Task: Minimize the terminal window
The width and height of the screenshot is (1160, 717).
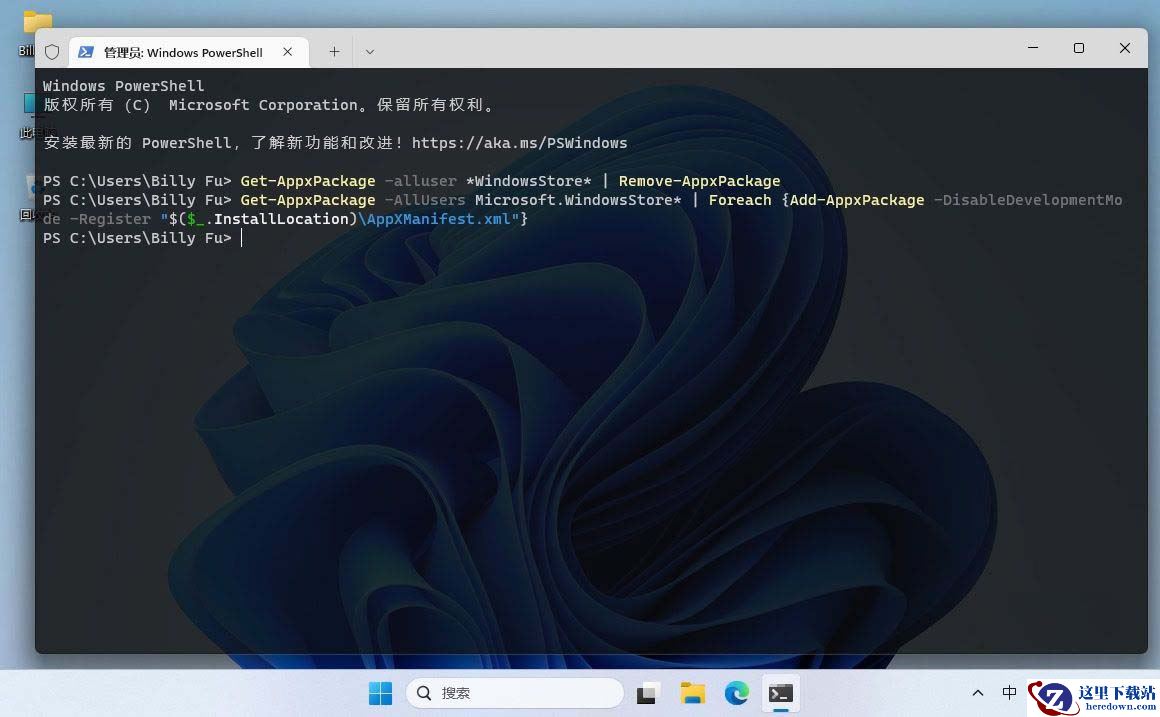Action: tap(1033, 48)
